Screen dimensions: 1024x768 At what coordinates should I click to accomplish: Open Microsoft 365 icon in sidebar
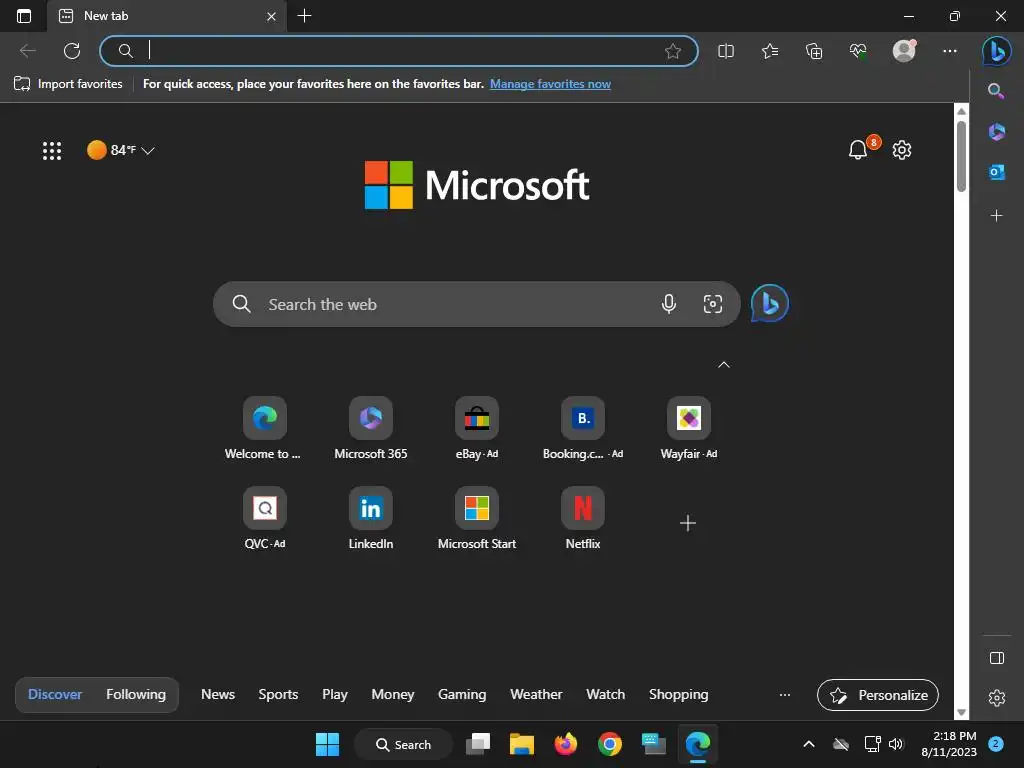pos(997,132)
